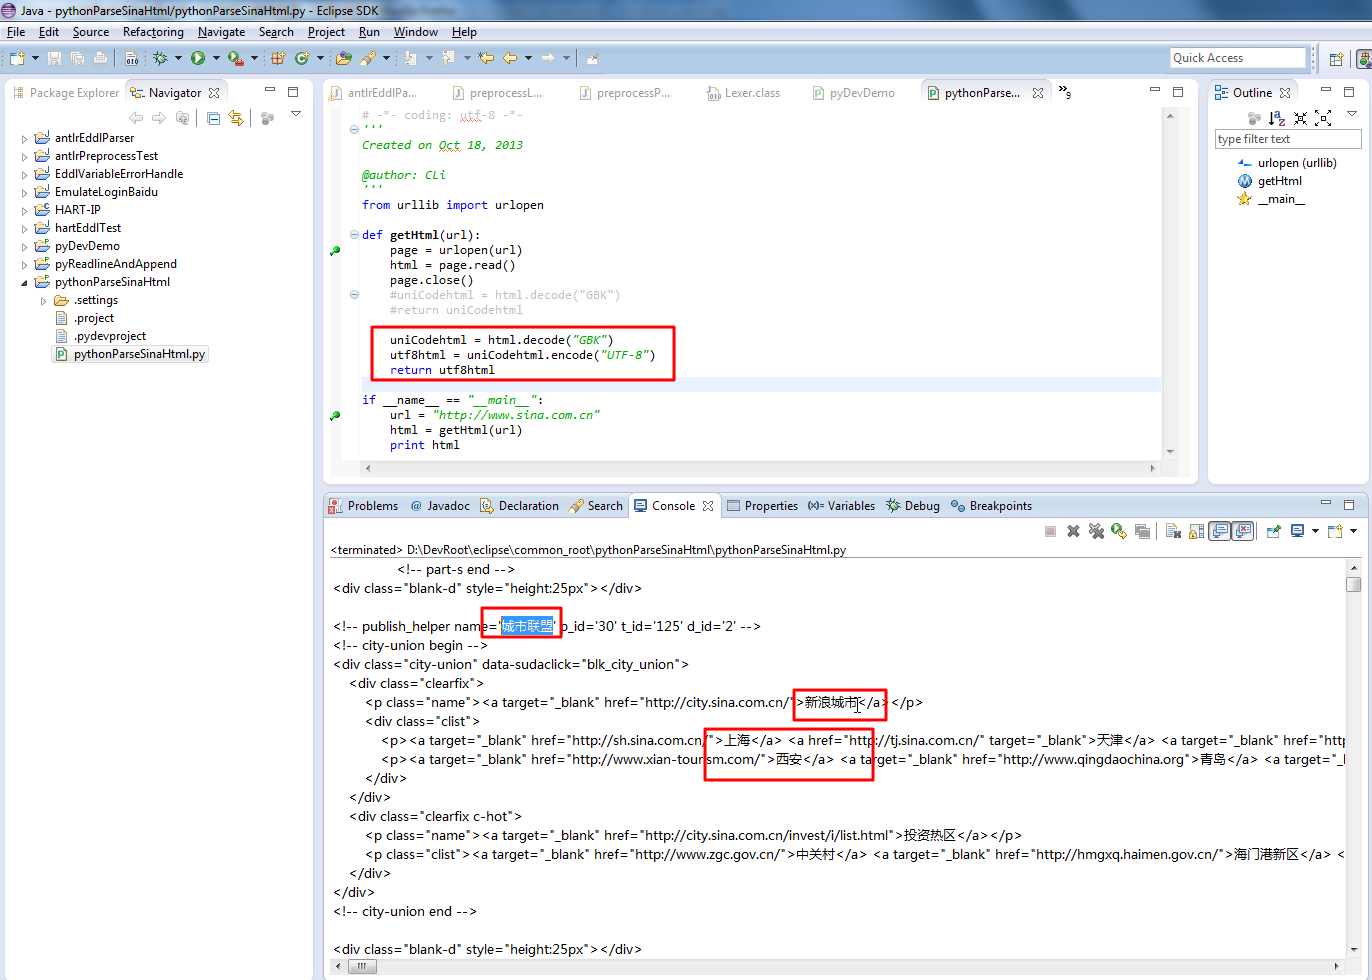1372x980 pixels.
Task: Click the New Java Package icon
Action: (277, 58)
